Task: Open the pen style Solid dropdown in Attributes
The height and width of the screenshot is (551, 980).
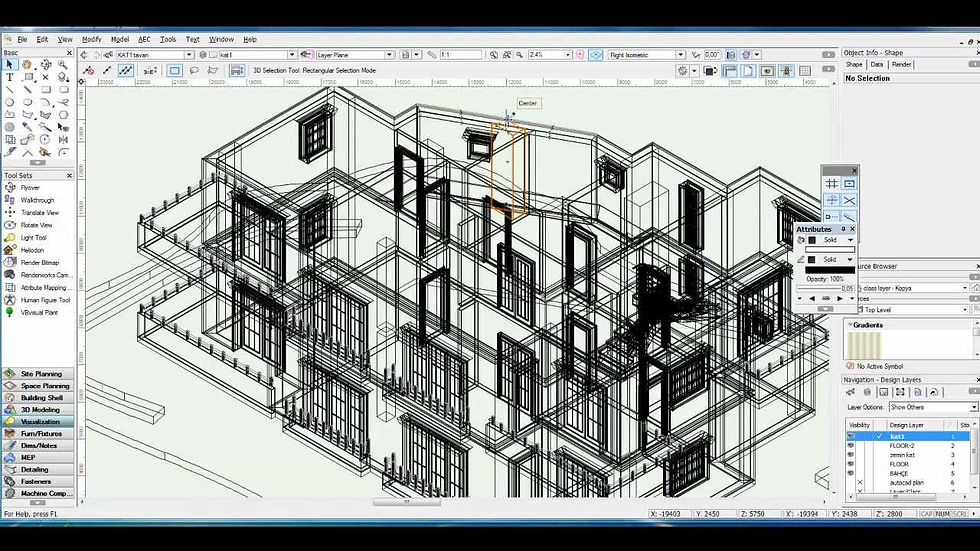Action: point(849,259)
